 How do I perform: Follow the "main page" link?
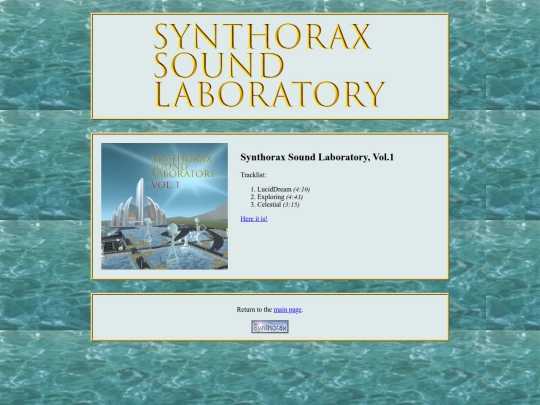click(x=288, y=310)
